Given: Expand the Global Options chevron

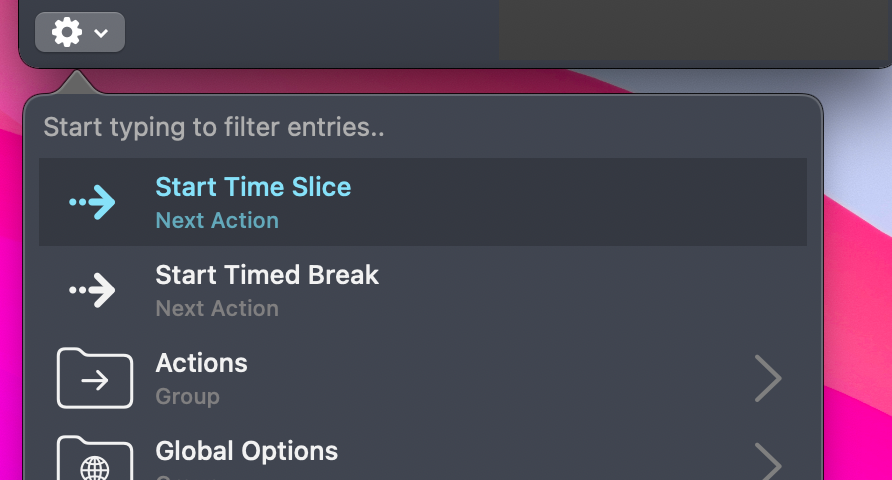Looking at the screenshot, I should pyautogui.click(x=768, y=462).
